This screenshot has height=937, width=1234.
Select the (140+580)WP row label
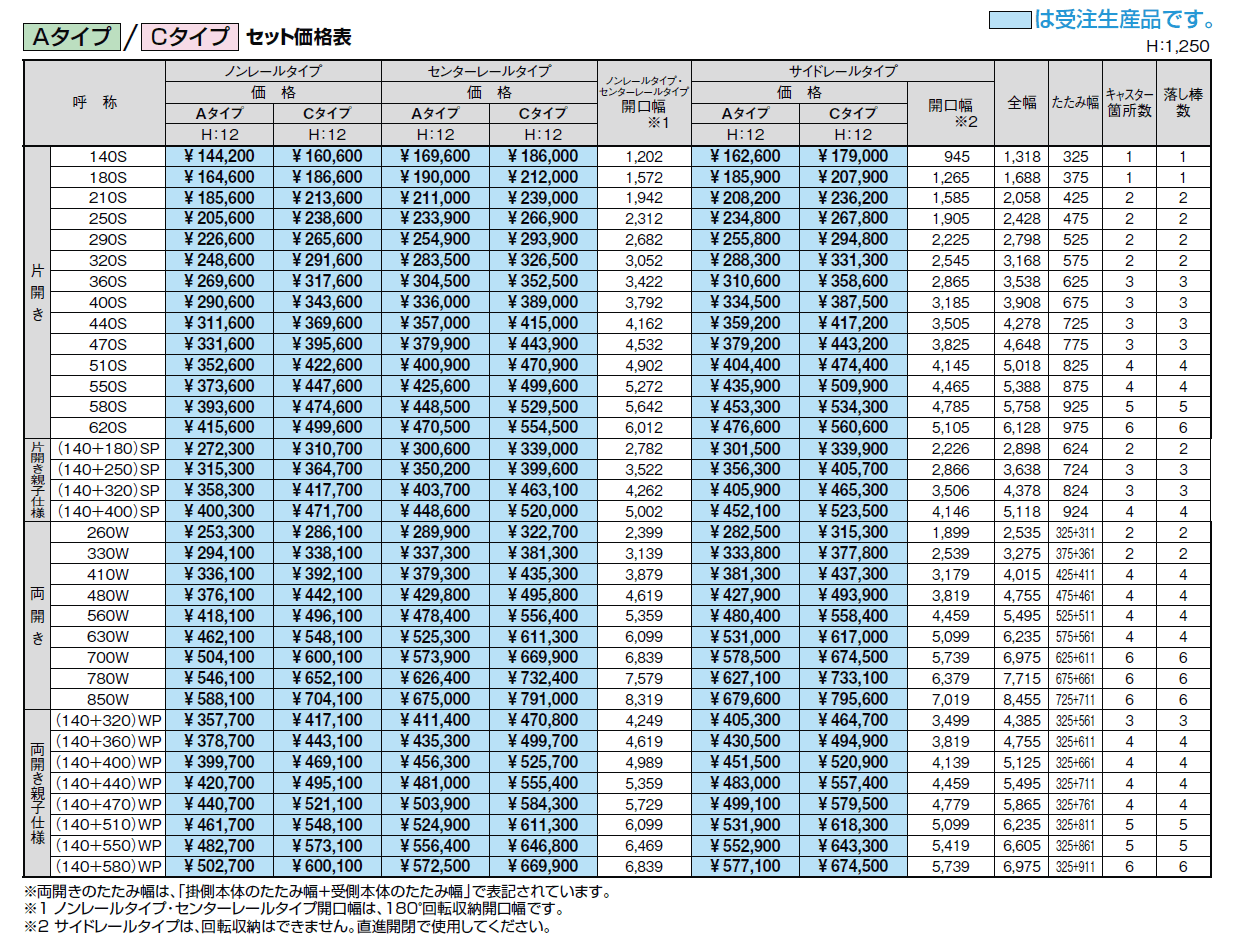108,866
